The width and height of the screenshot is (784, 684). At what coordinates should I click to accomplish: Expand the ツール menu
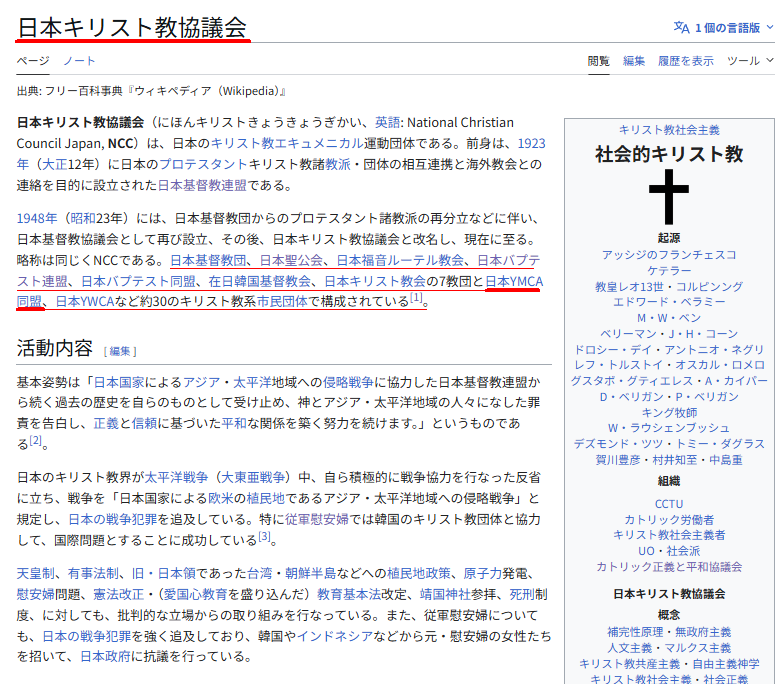pos(750,61)
